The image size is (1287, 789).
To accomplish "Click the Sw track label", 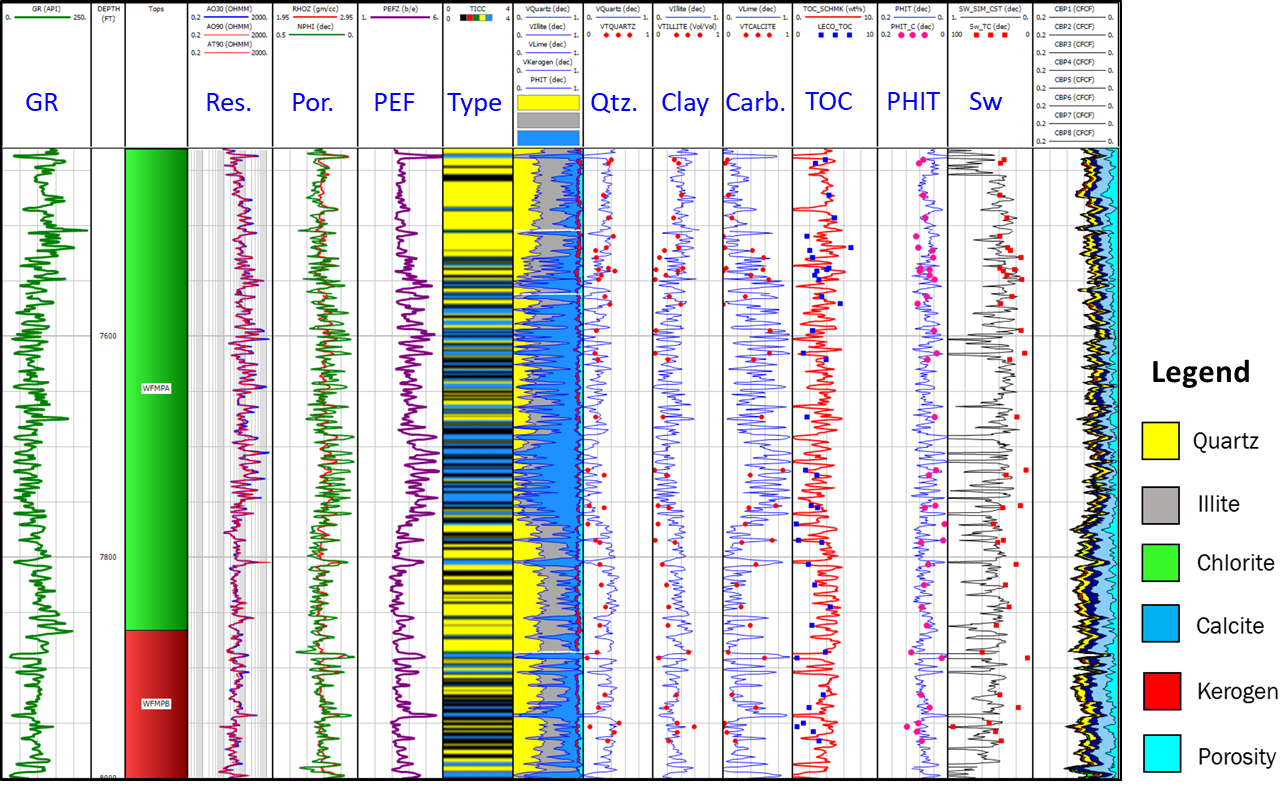I will coord(985,102).
